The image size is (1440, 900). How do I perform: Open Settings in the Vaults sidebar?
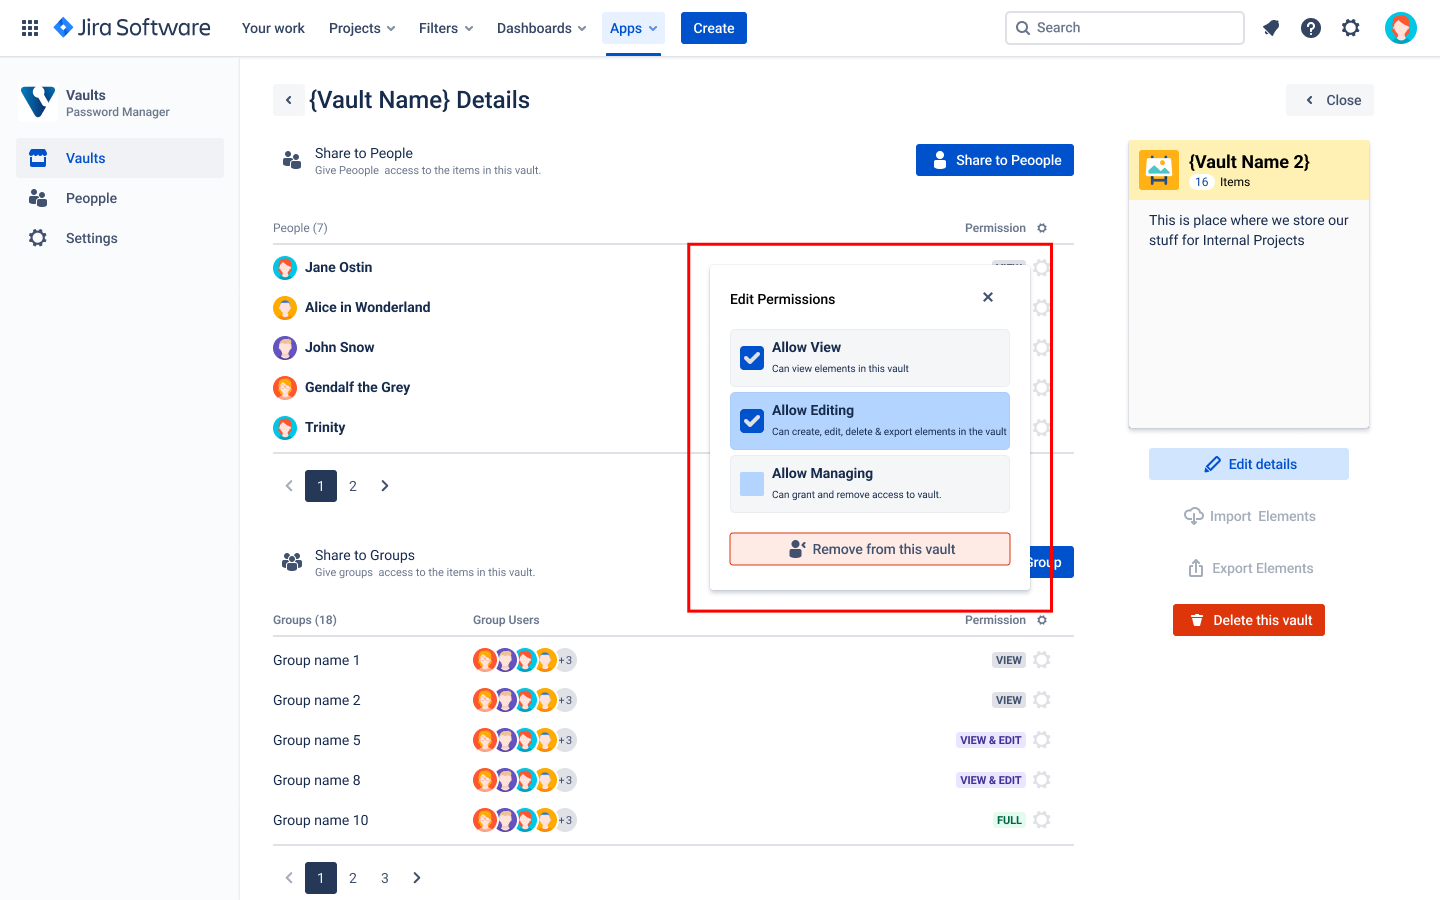pyautogui.click(x=91, y=238)
